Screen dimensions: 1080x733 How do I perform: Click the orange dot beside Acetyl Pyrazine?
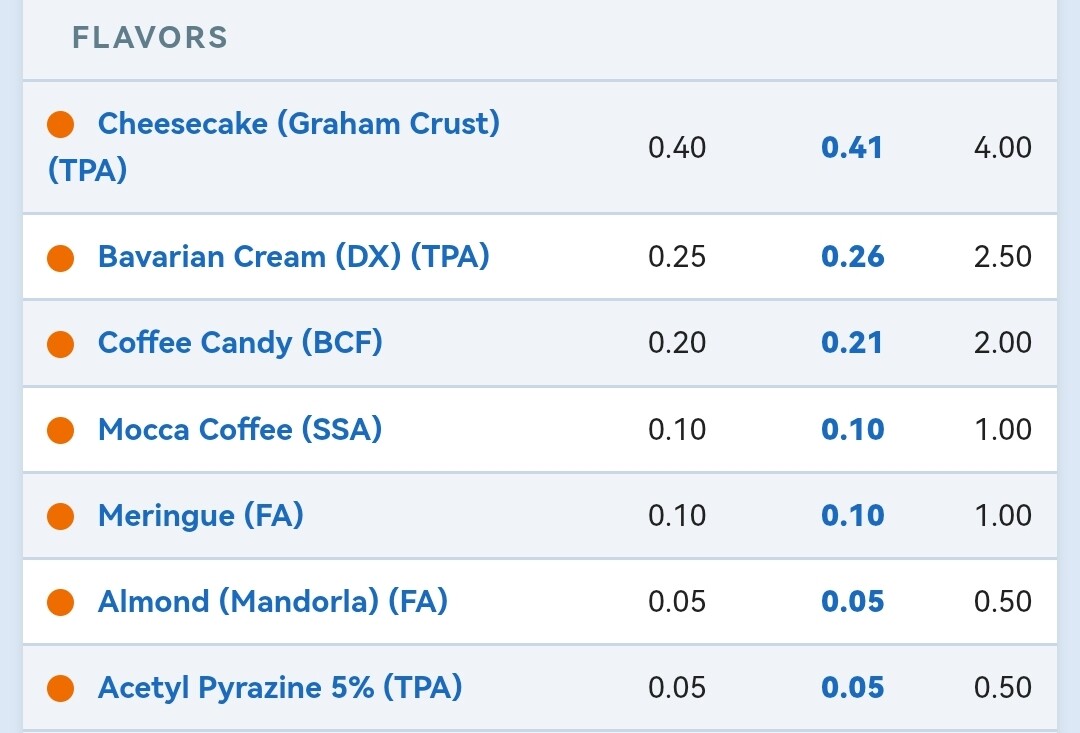[61, 688]
